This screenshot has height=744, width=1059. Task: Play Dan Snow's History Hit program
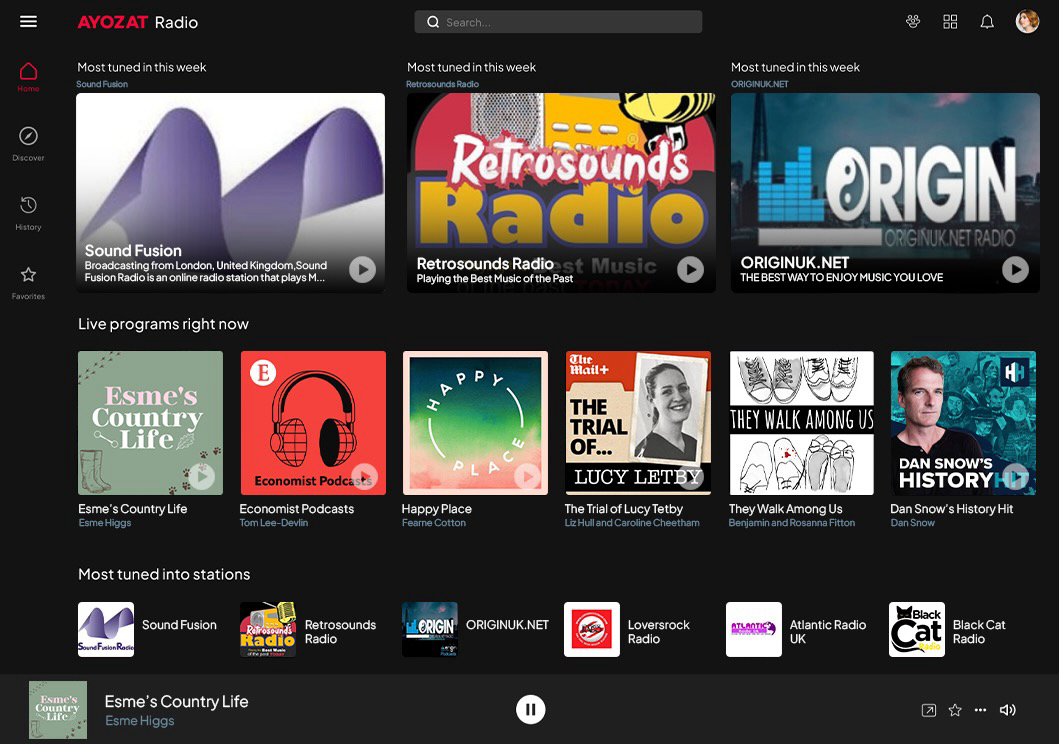click(1015, 477)
